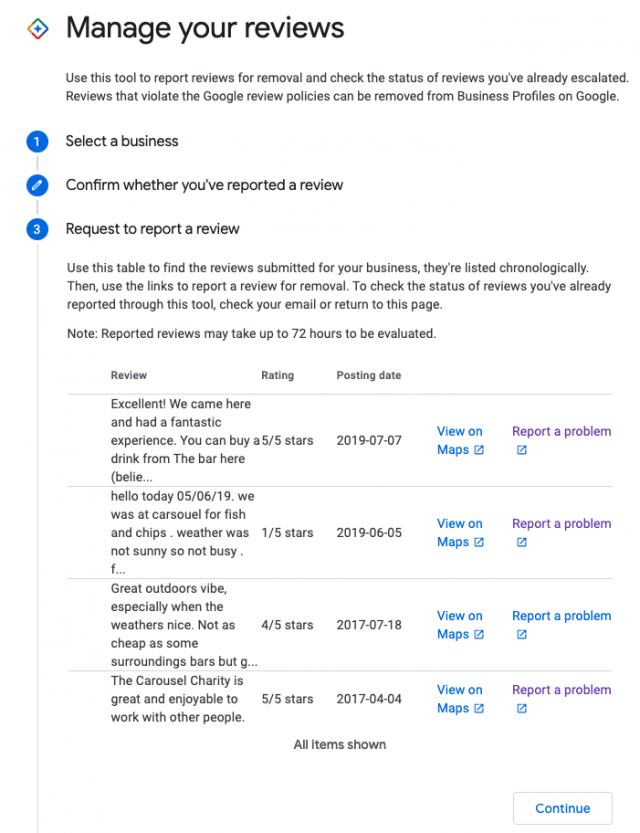Report a problem on the 2019-07-07 review

[561, 431]
